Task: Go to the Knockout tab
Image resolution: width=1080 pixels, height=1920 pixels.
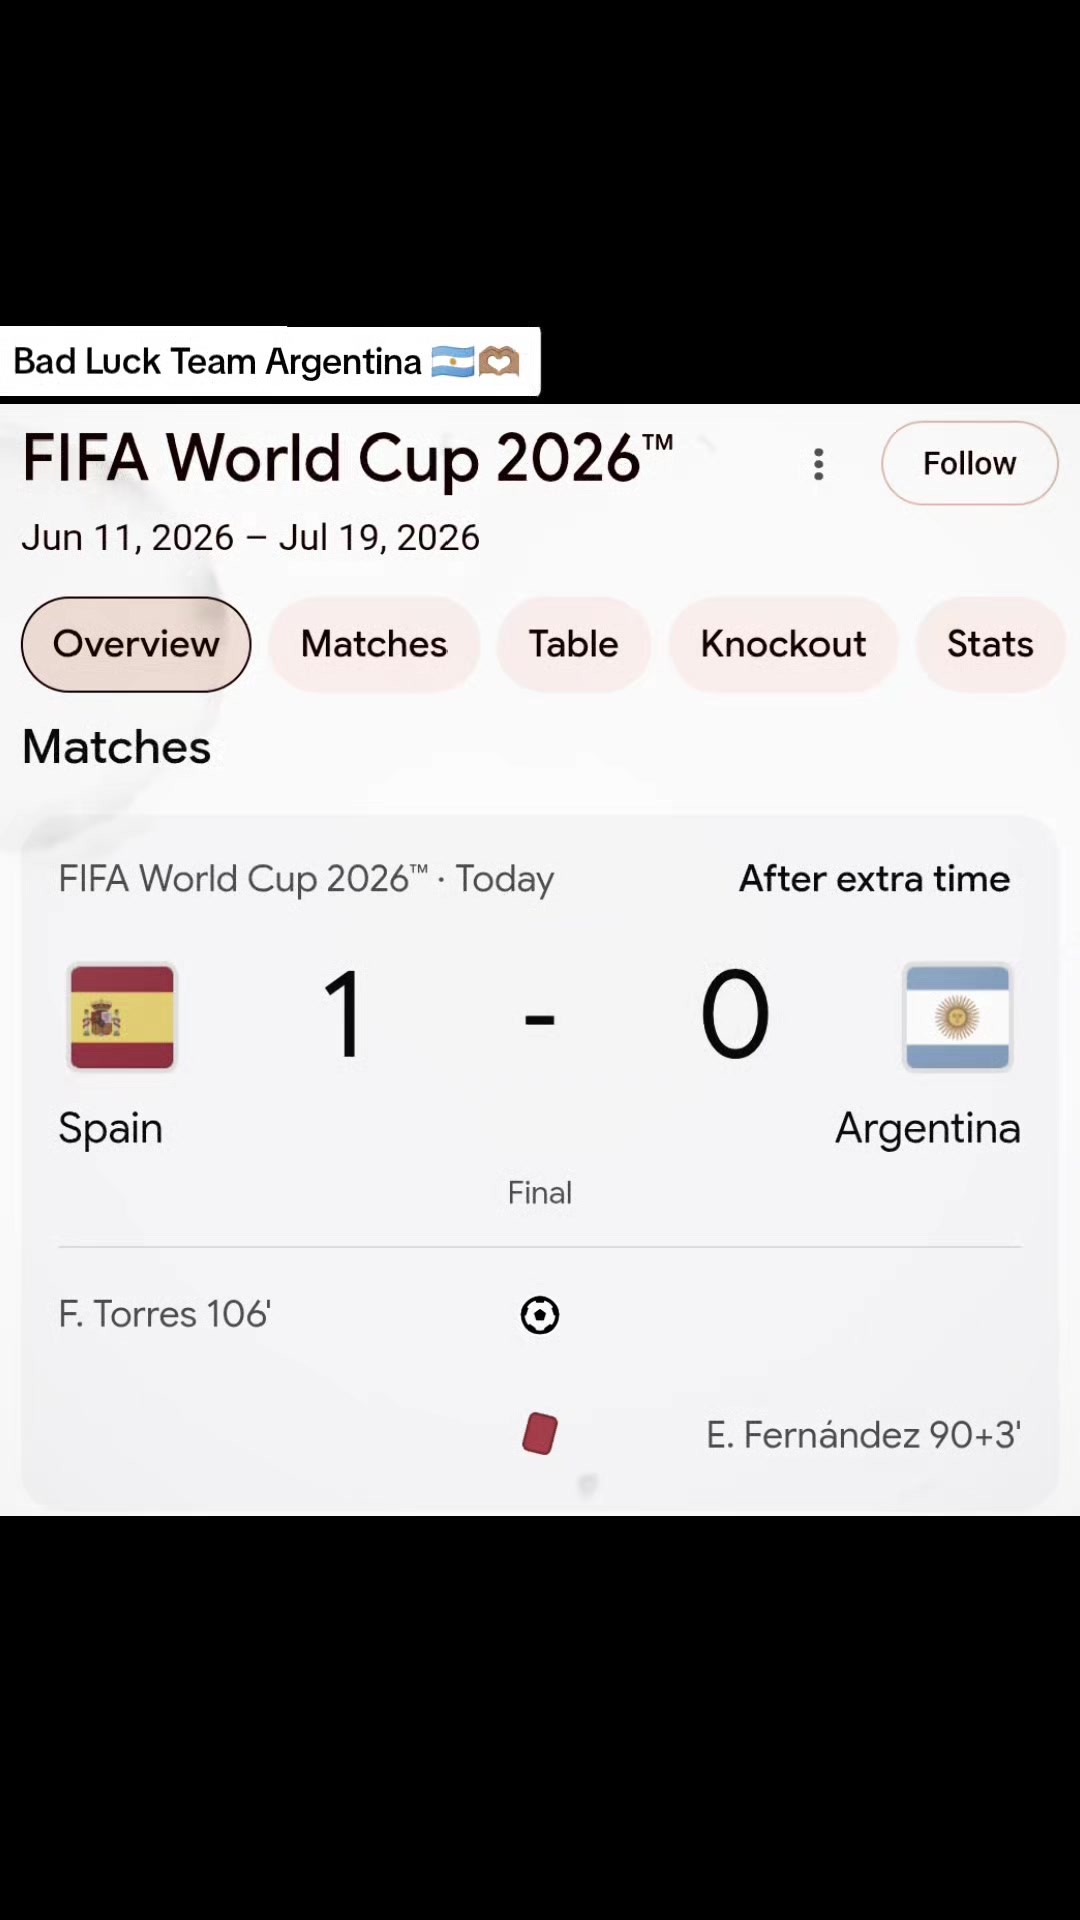Action: (783, 644)
